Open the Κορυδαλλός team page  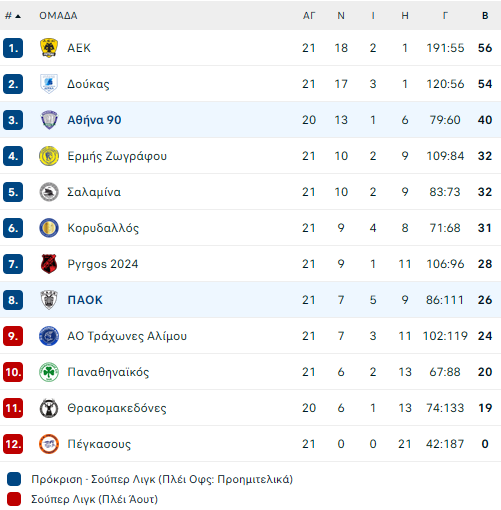tap(103, 228)
